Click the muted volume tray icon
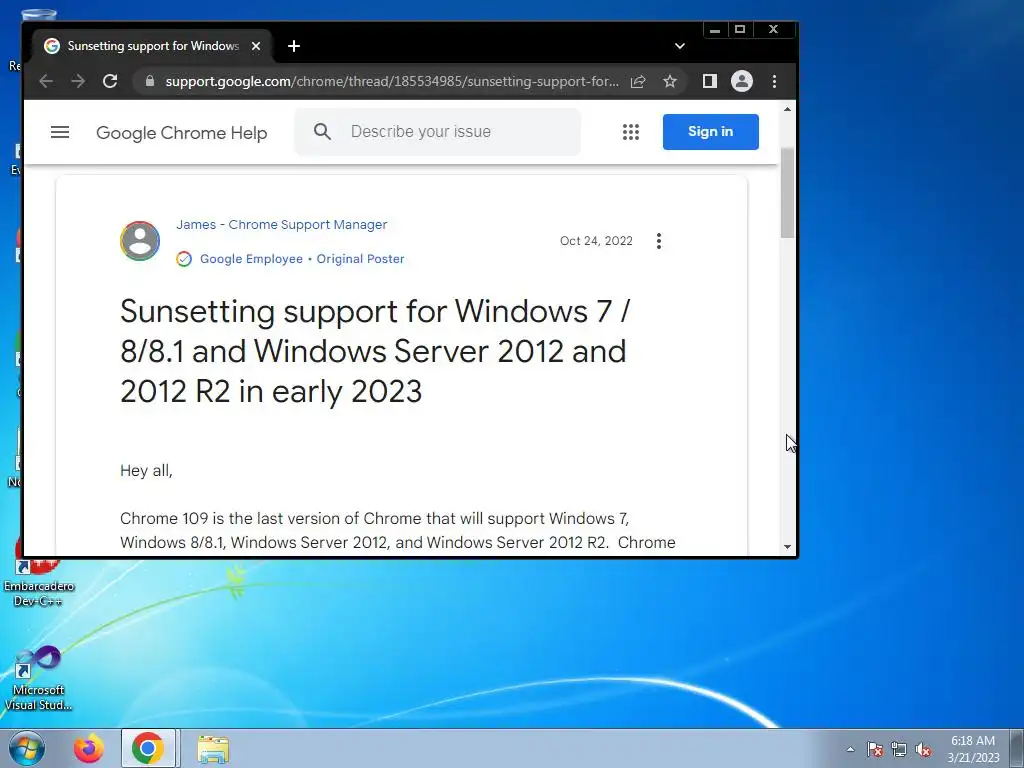 click(923, 750)
